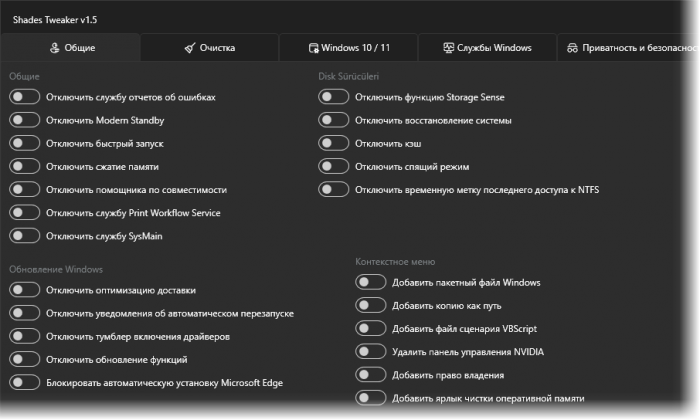Turn on Отключить спящий режим switch
Screen dimensions: 700x420
[x=333, y=166]
